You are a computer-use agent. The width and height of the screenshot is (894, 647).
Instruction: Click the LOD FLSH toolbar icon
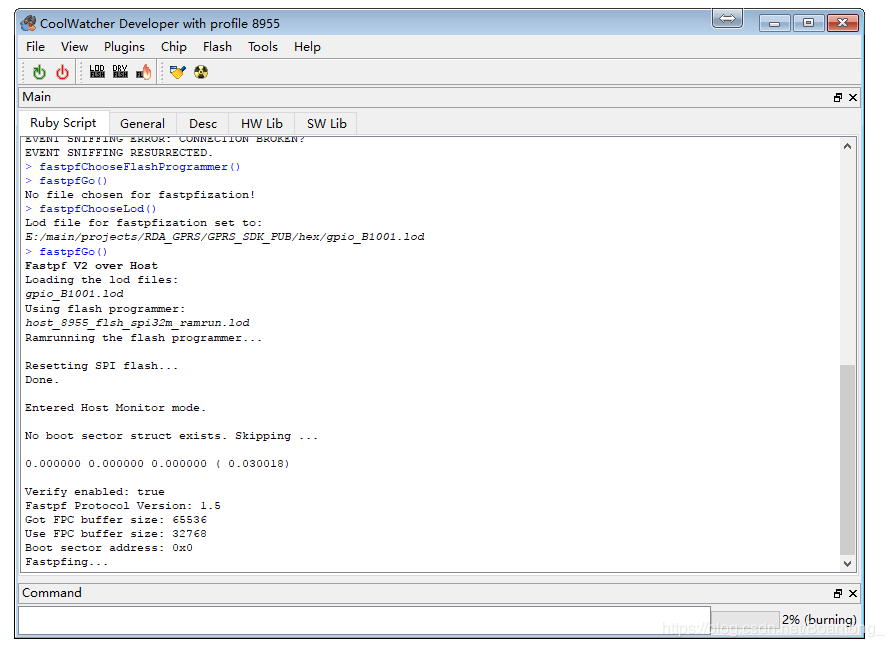pos(97,72)
